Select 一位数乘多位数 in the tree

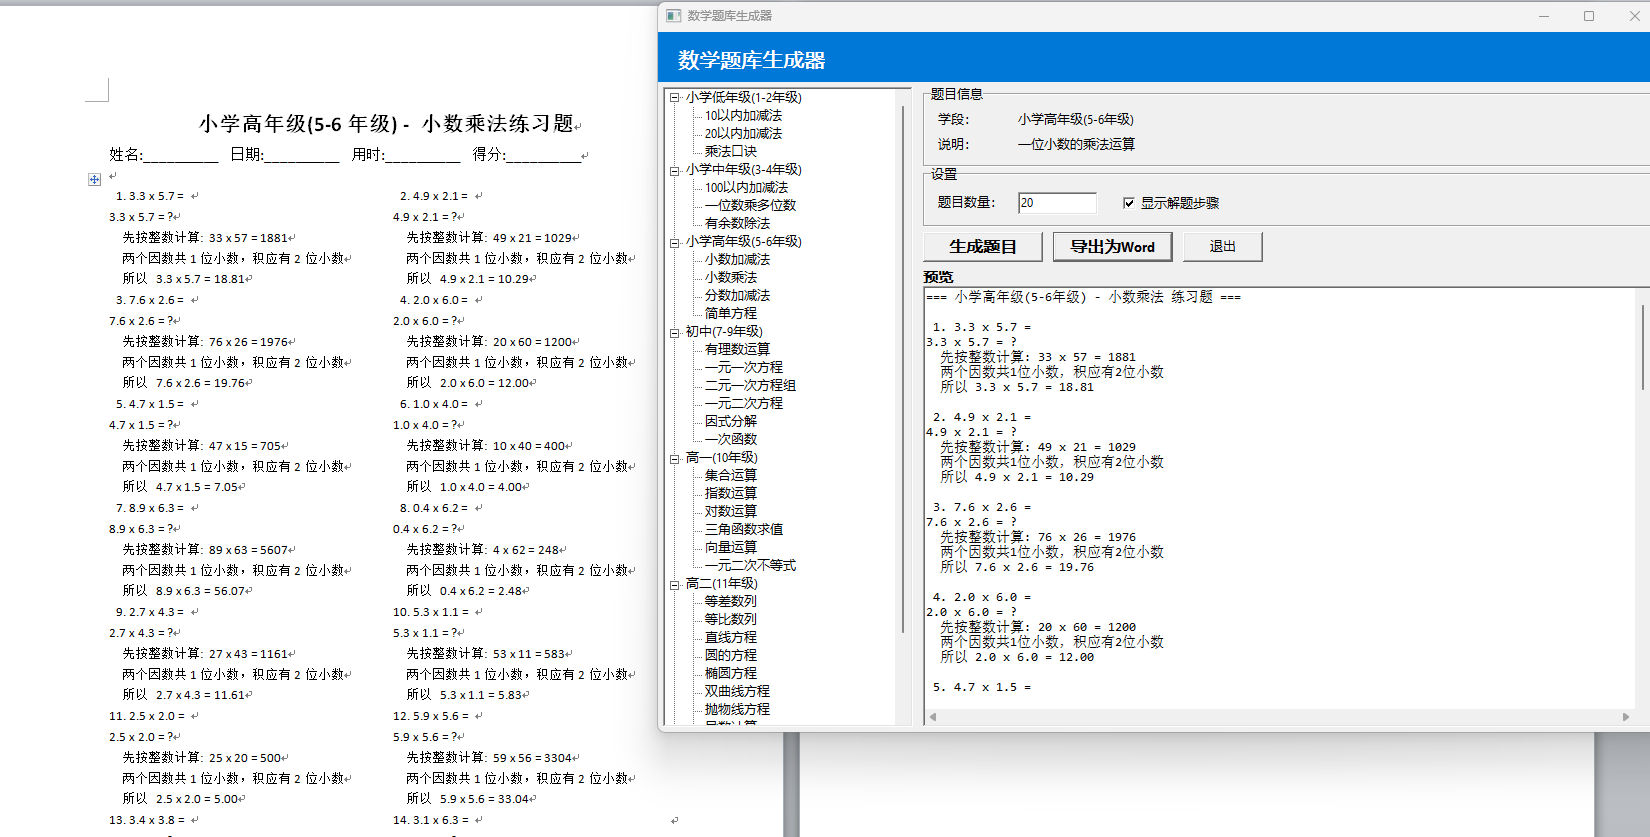[x=750, y=206]
